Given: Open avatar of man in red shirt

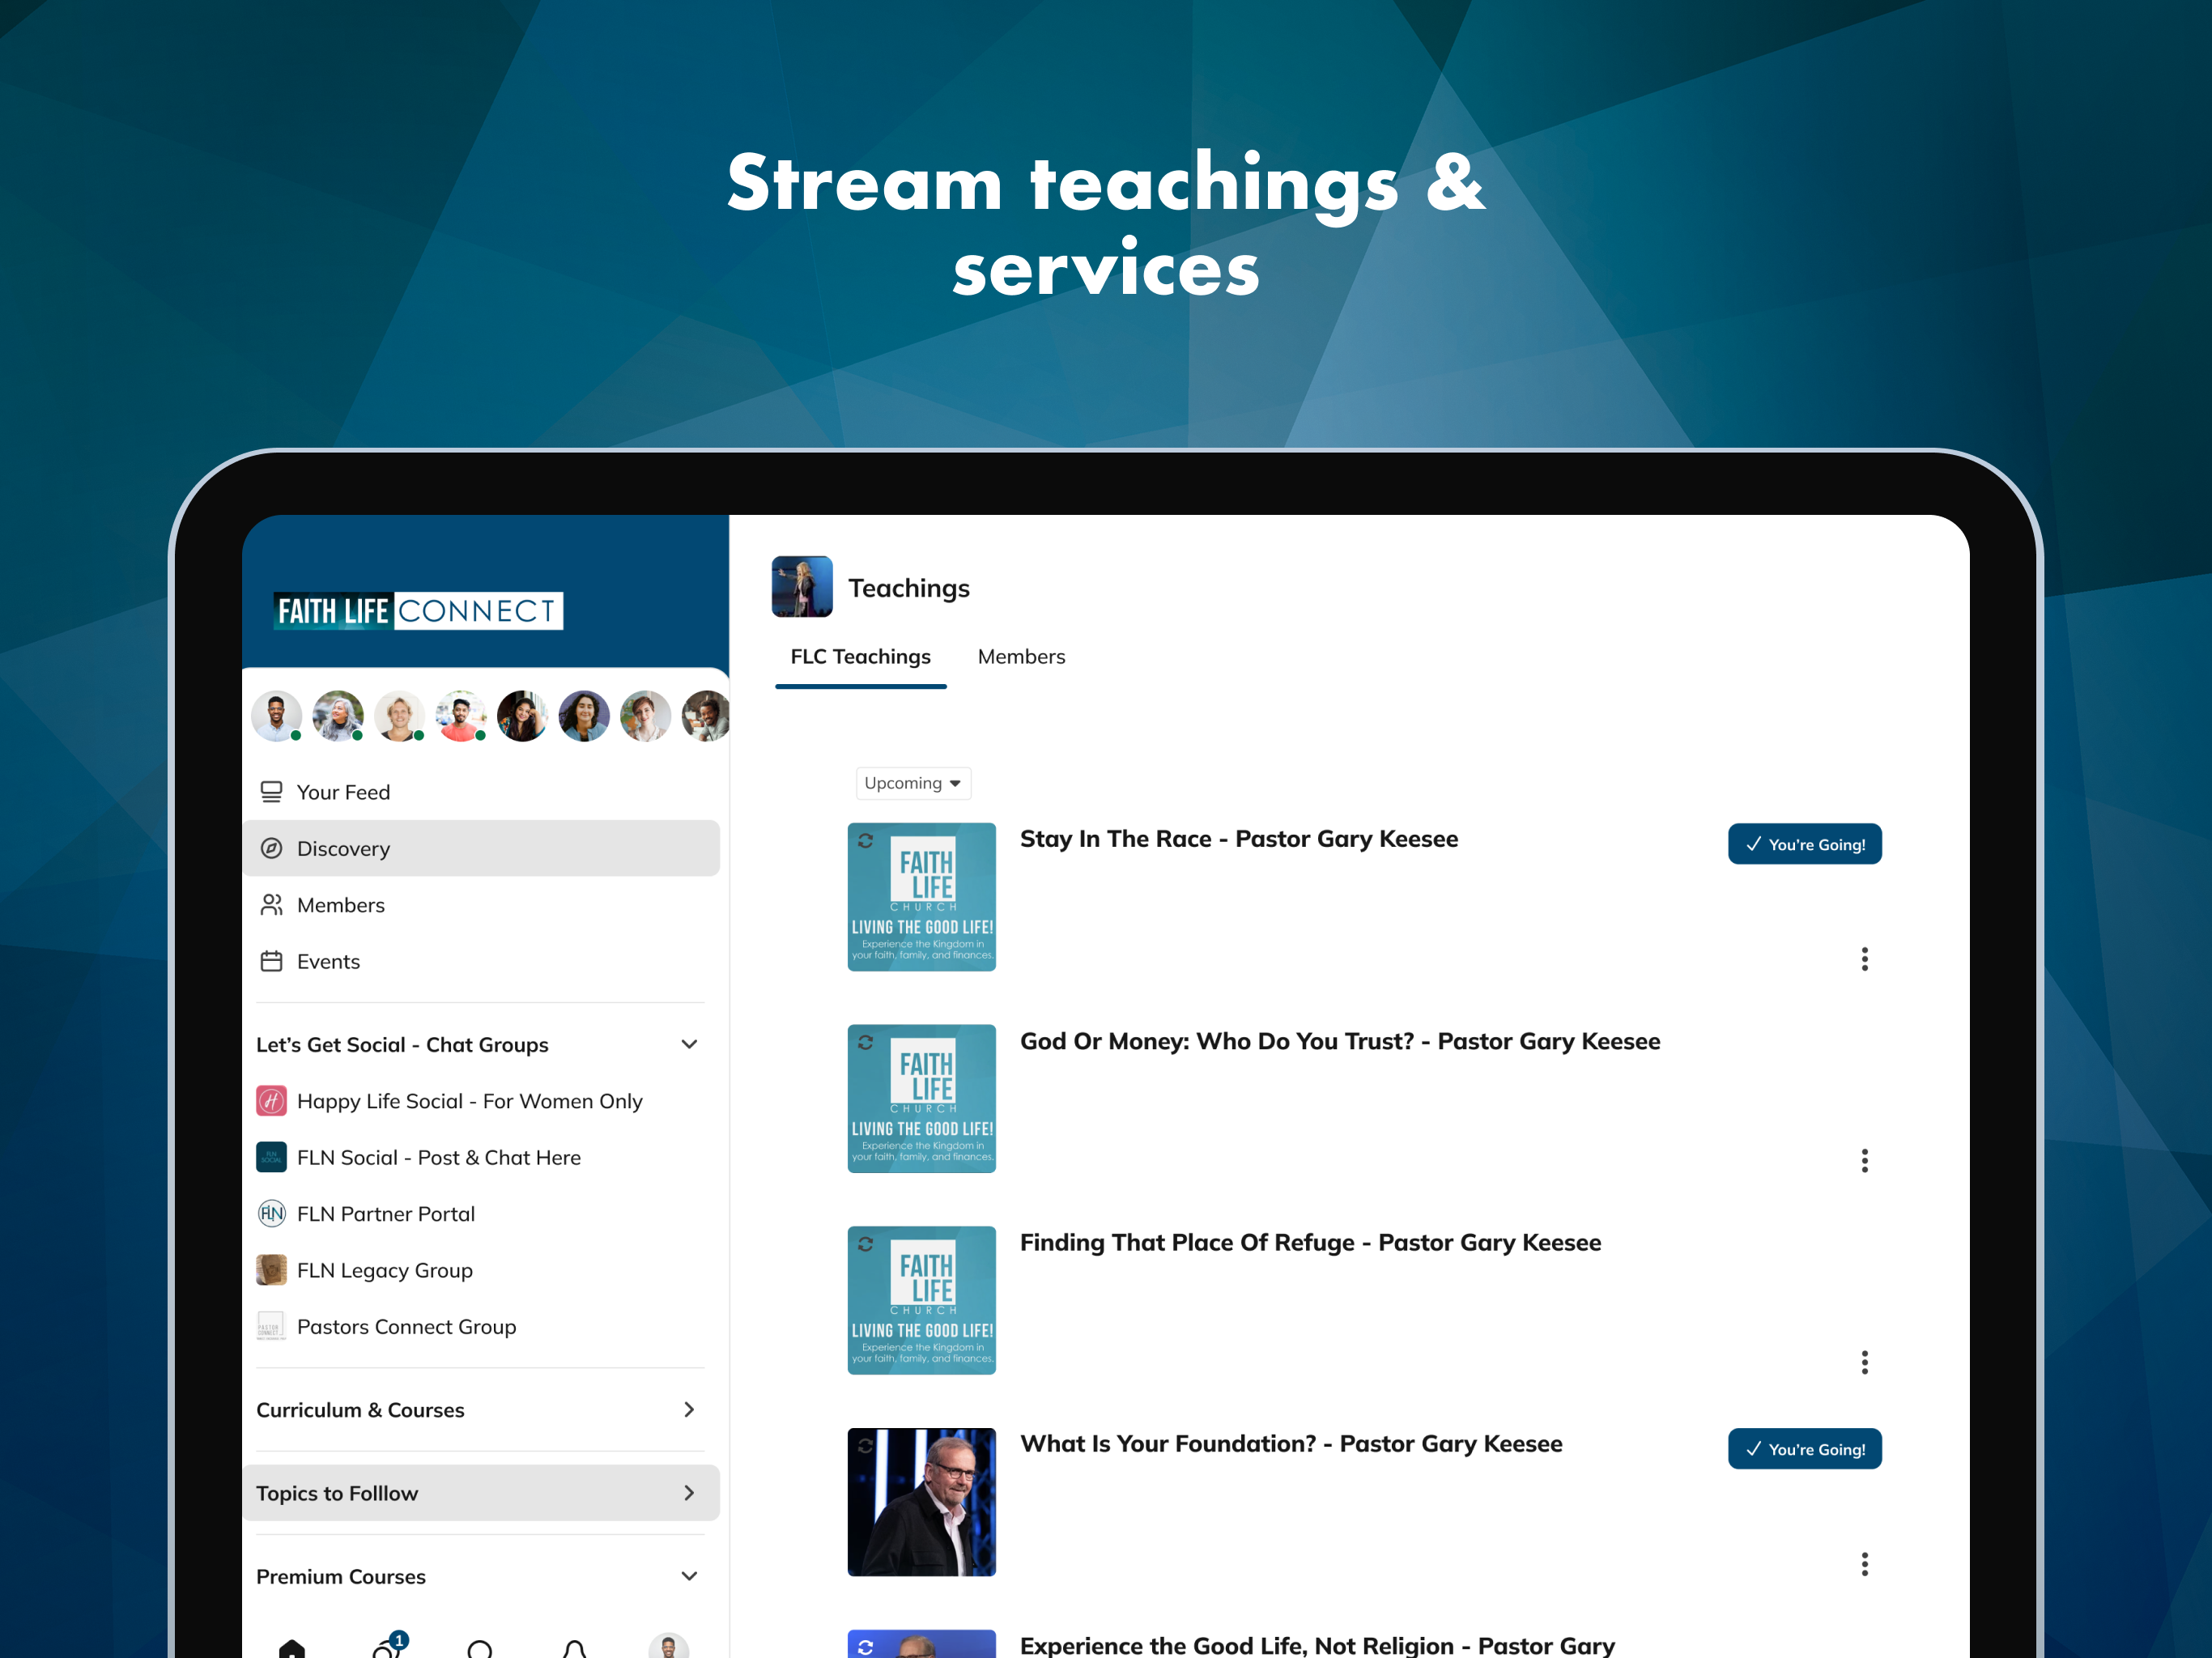Looking at the screenshot, I should 461,716.
